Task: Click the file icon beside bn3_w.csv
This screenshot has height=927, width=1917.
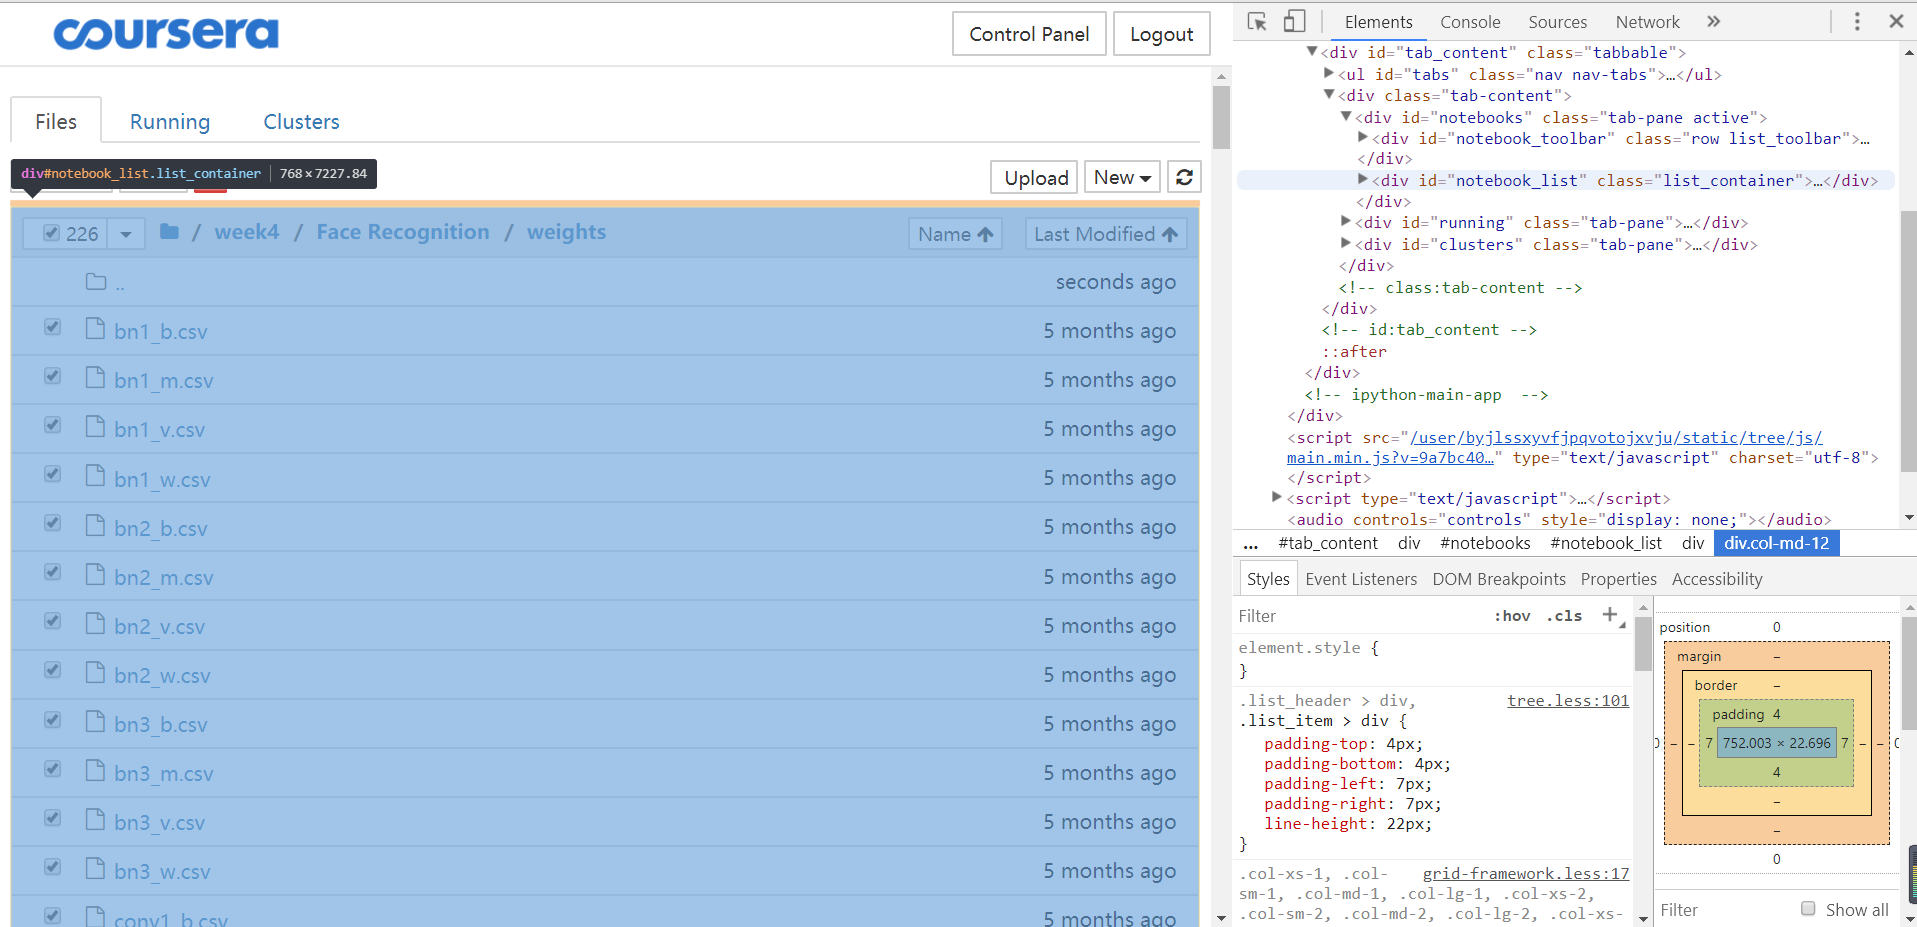Action: pos(95,869)
